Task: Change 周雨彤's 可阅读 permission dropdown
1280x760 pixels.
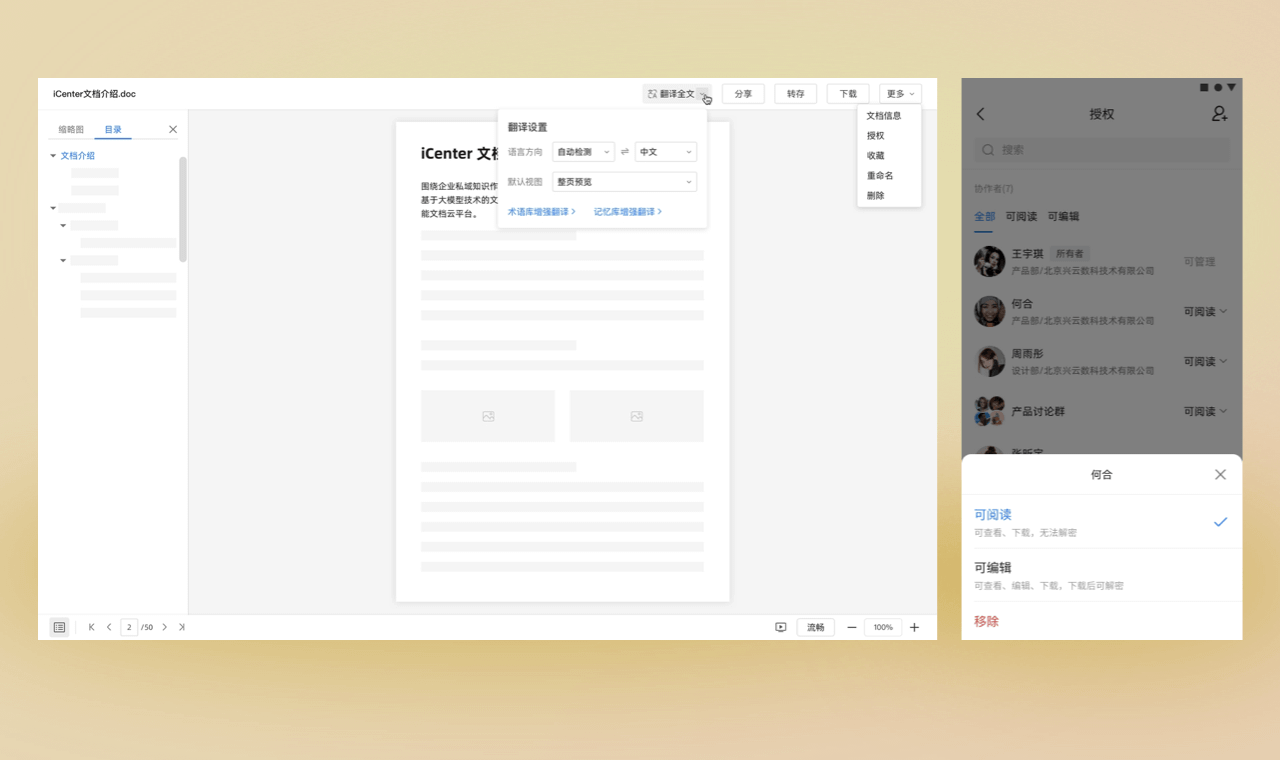Action: [x=1205, y=361]
